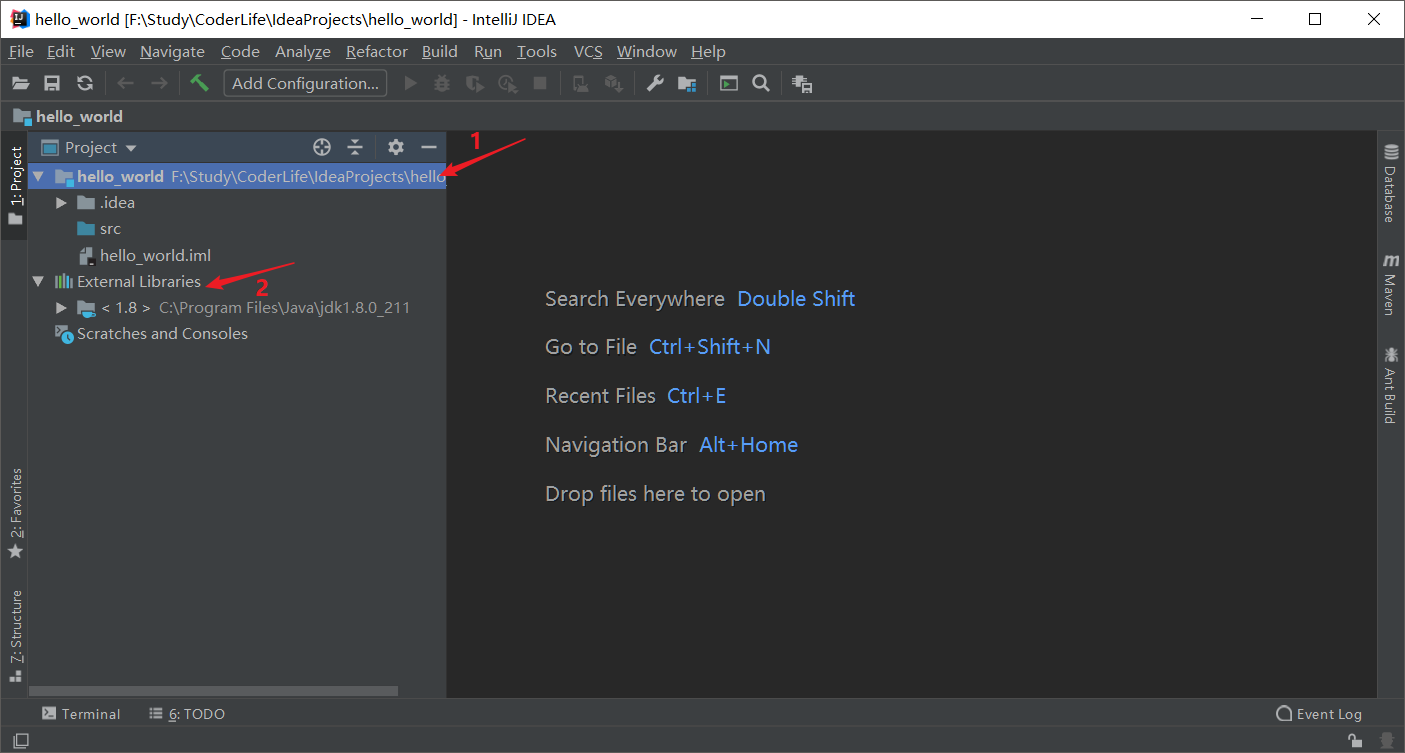Click the Locate target icon in Project panel
This screenshot has height=753, width=1405.
pos(322,147)
